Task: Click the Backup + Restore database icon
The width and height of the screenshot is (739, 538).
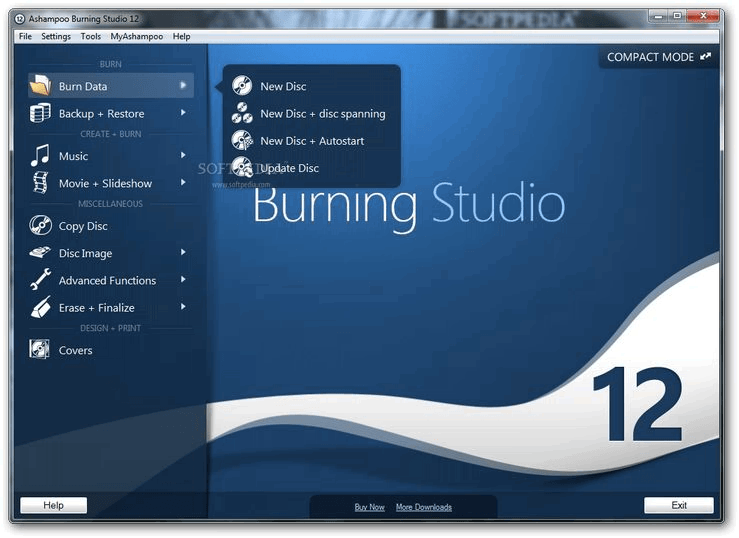Action: 40,113
